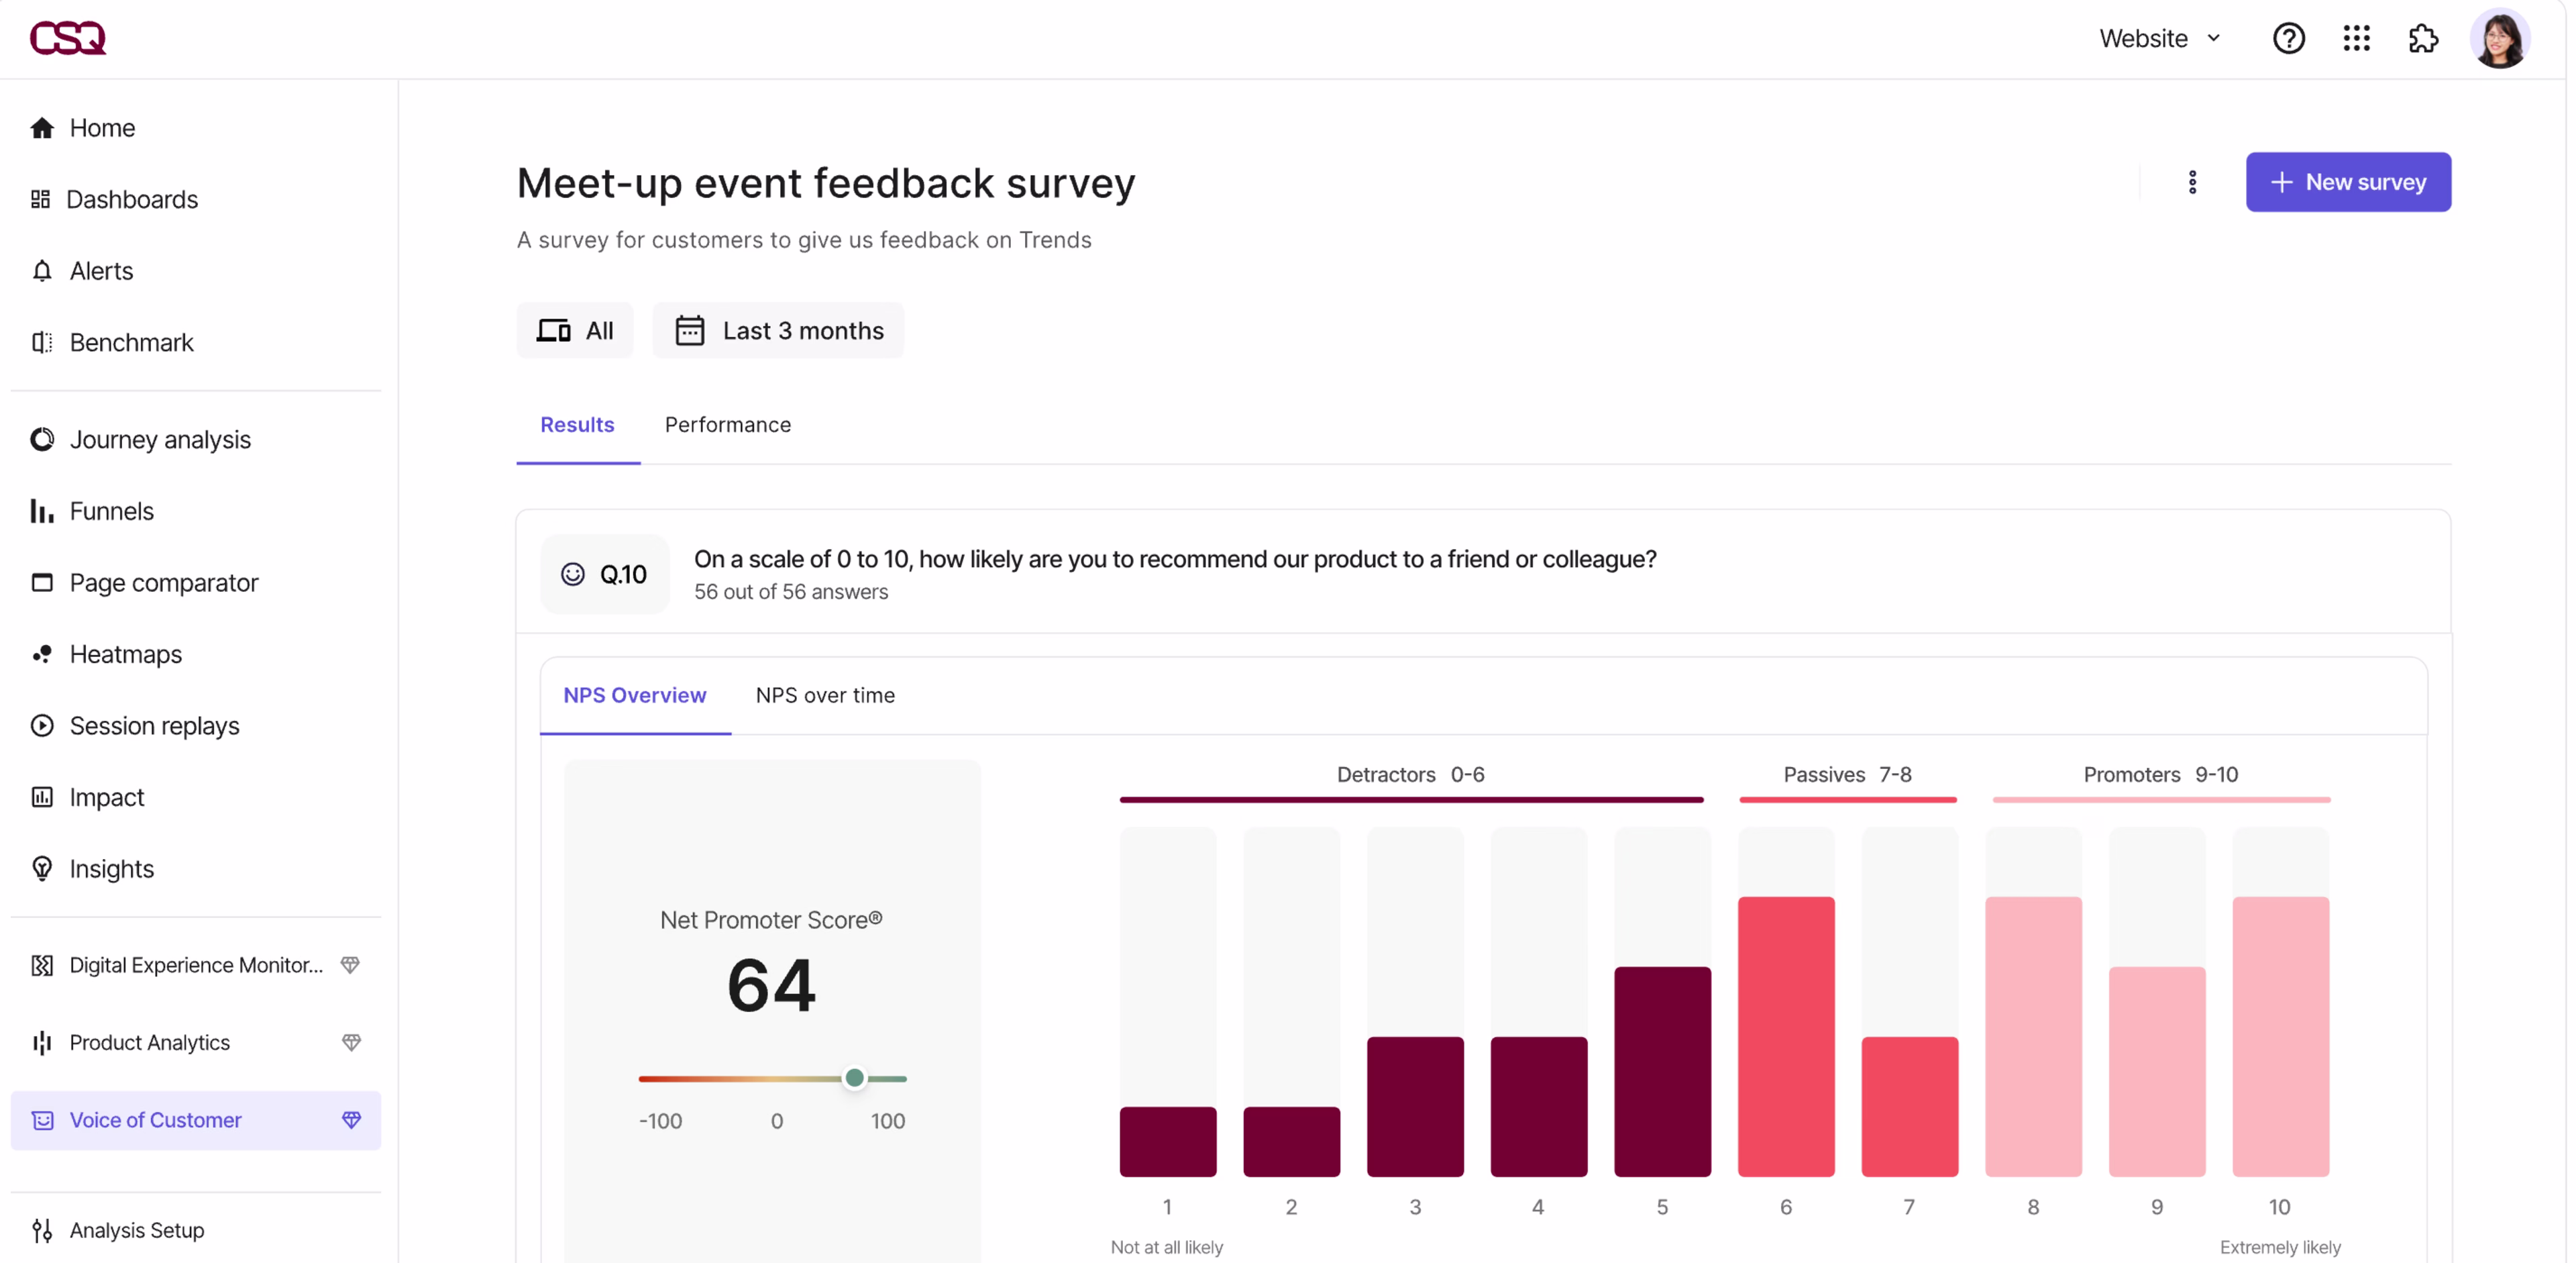The width and height of the screenshot is (2576, 1263).
Task: Click the bar for score 3
Action: point(1415,1106)
